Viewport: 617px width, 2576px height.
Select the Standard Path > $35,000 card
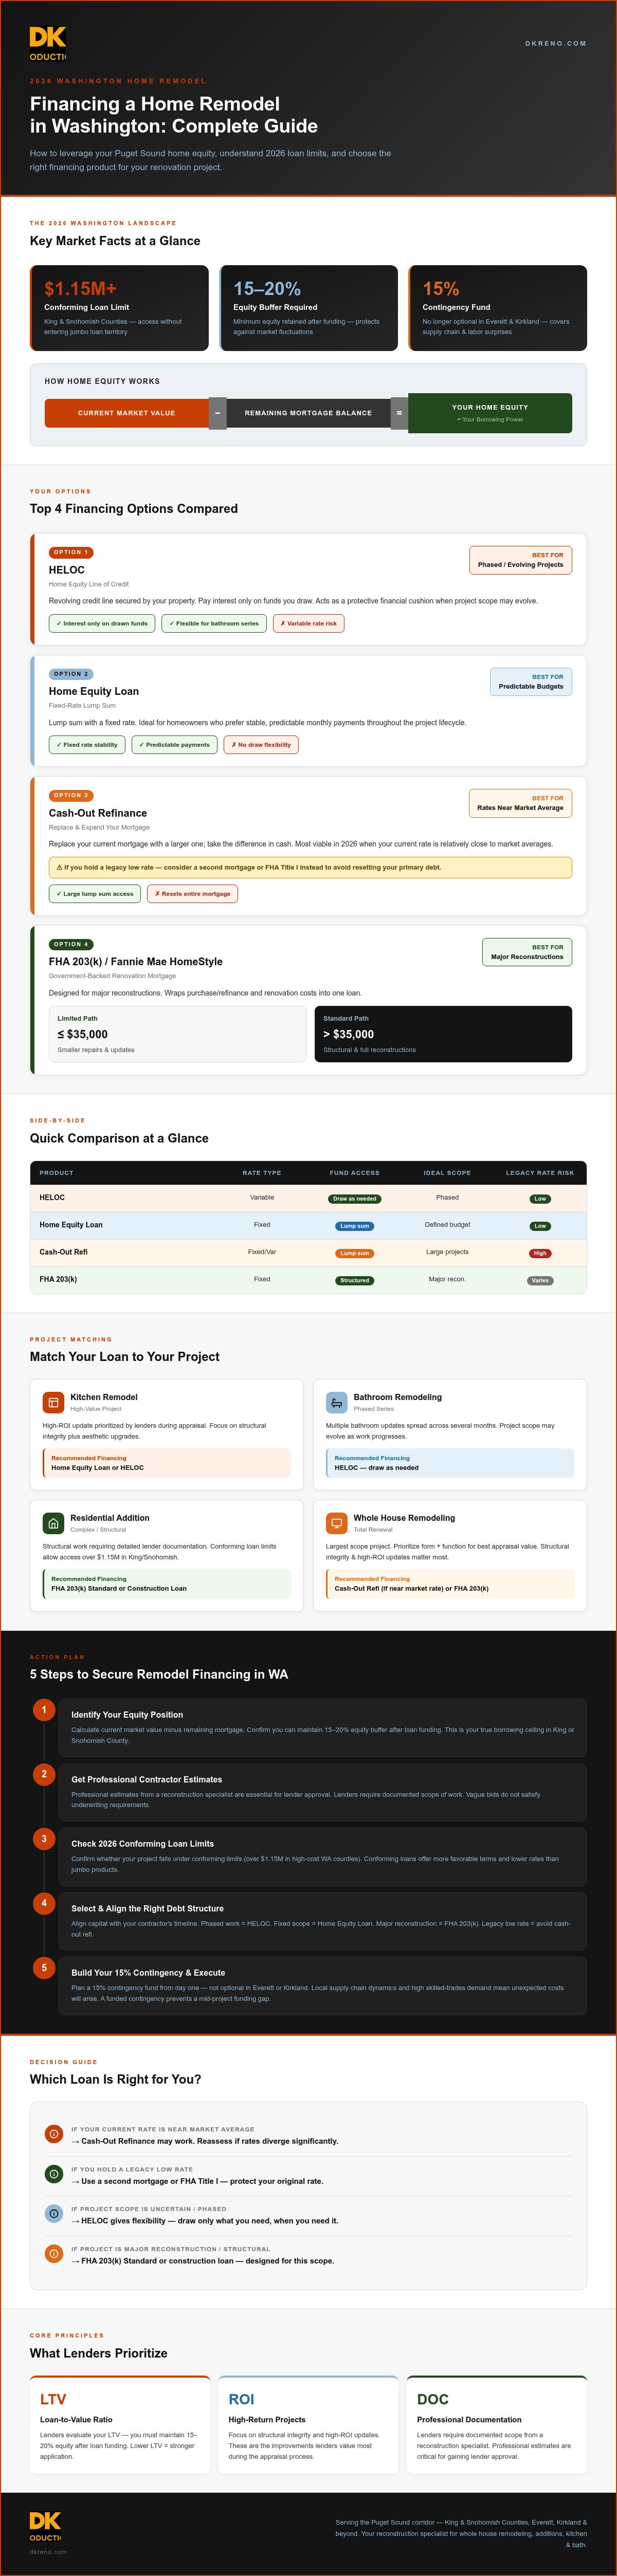tap(443, 1034)
